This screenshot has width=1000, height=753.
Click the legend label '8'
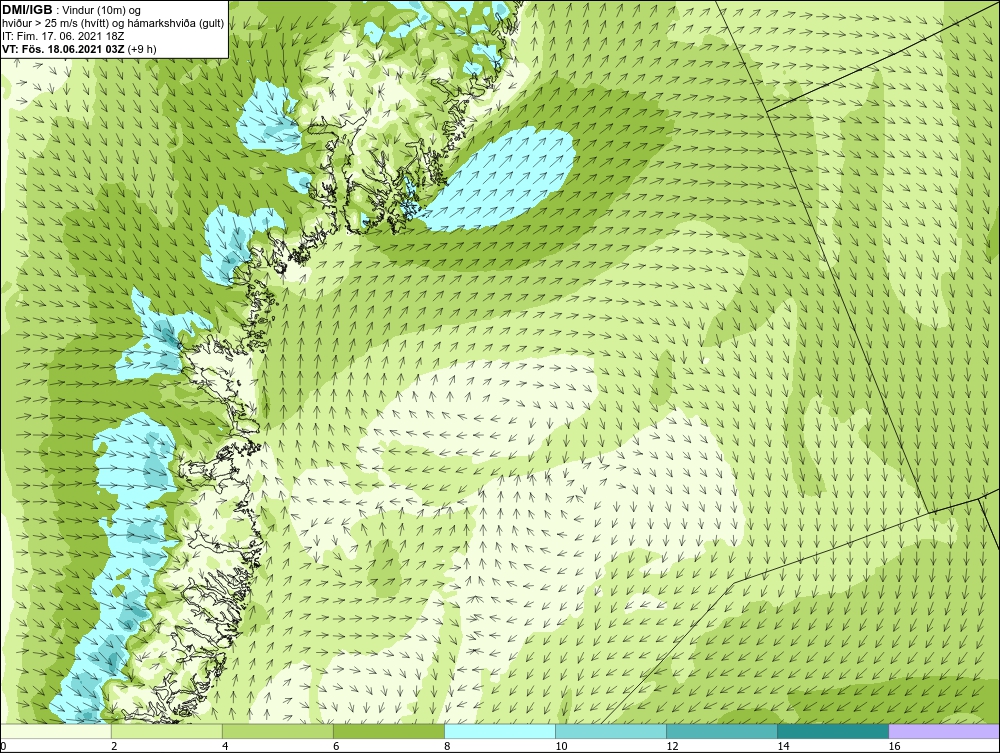click(x=447, y=746)
